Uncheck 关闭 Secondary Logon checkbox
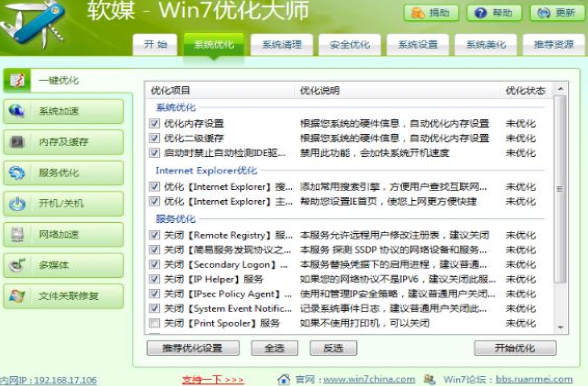588x386 pixels. click(154, 264)
